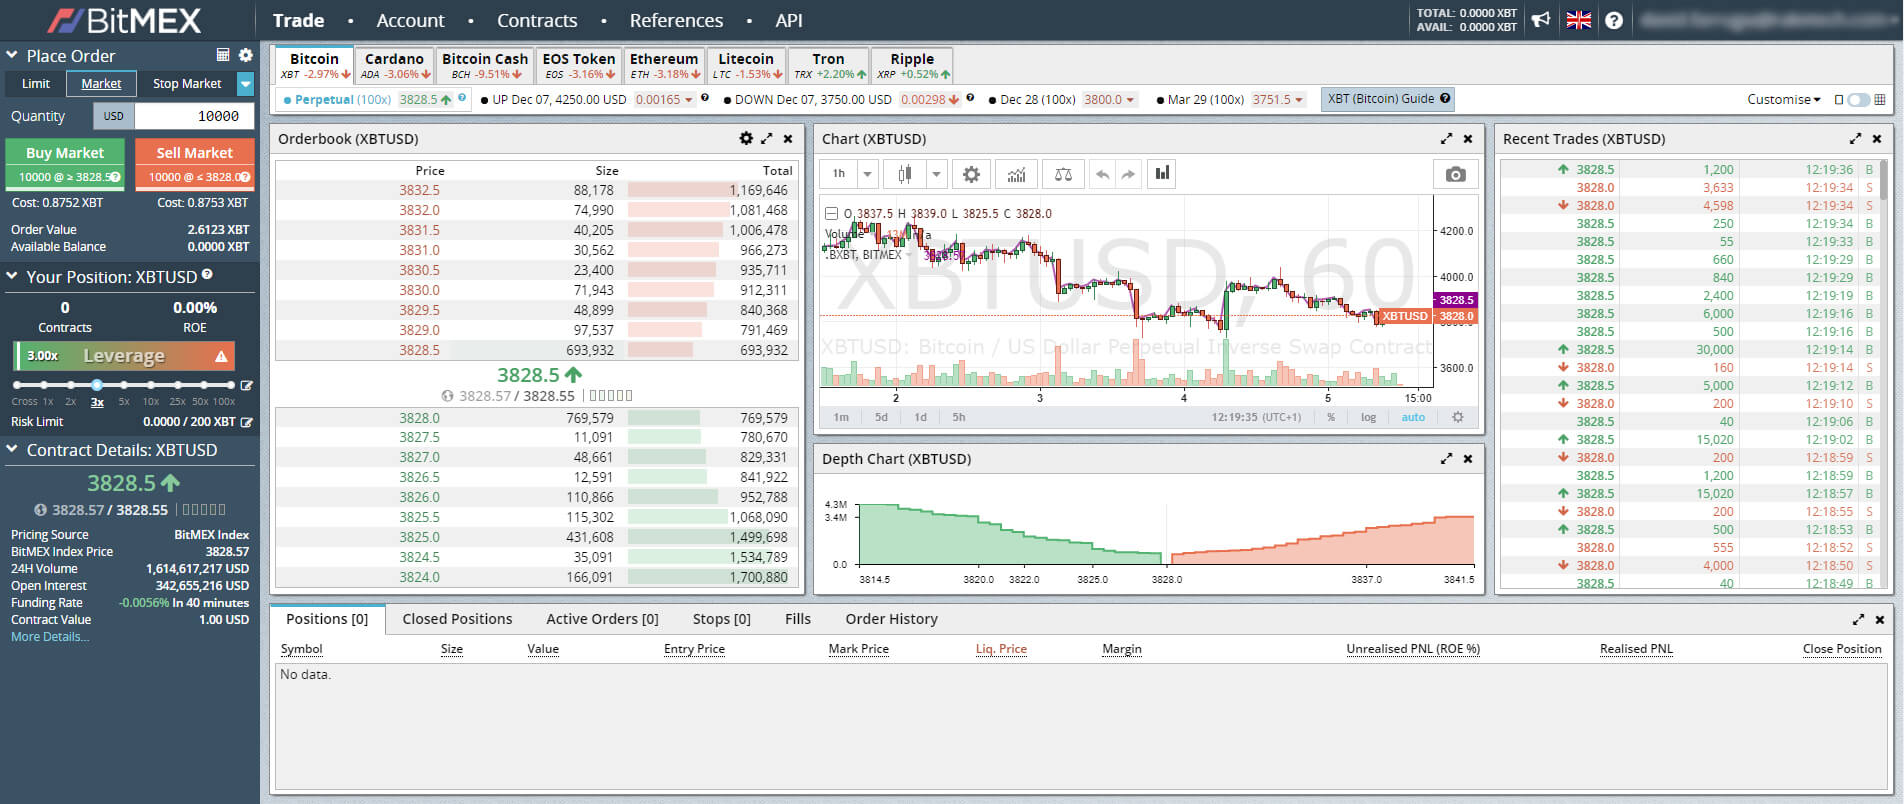The height and width of the screenshot is (804, 1904).
Task: Toggle the single/grid layout switch
Action: tap(1859, 100)
